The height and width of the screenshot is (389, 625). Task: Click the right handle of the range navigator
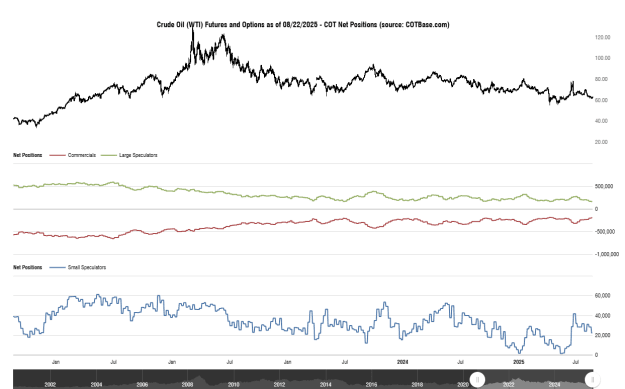point(592,379)
